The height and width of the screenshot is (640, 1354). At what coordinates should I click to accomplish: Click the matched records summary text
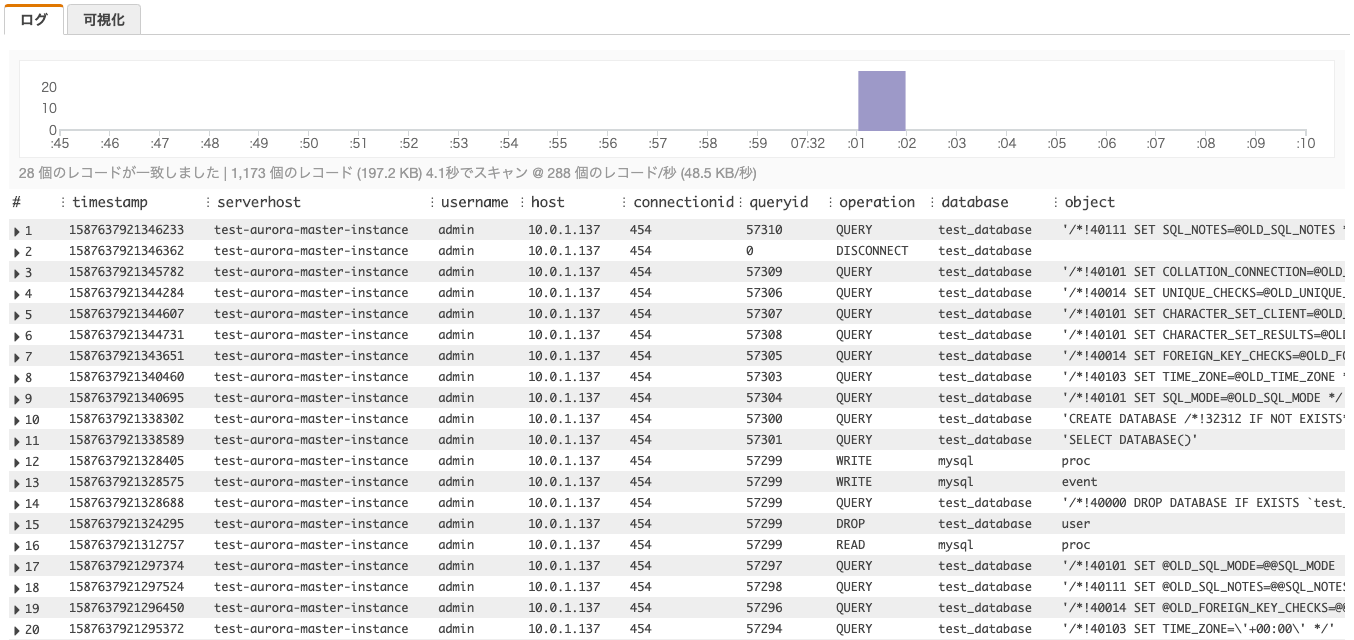coord(387,173)
